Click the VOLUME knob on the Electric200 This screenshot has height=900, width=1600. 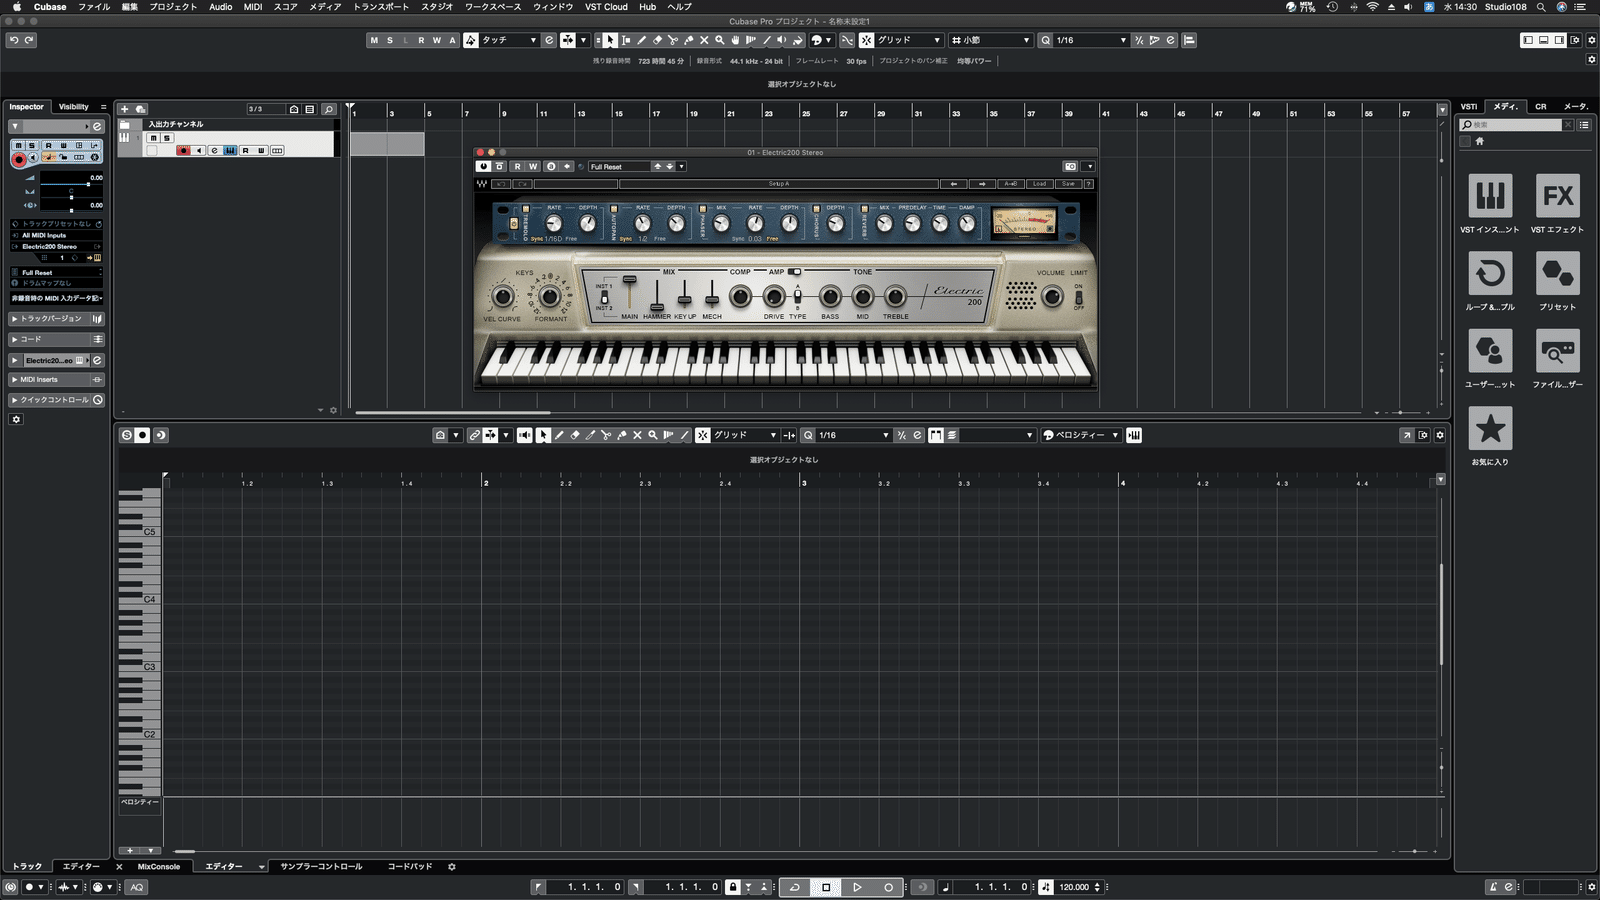1052,296
